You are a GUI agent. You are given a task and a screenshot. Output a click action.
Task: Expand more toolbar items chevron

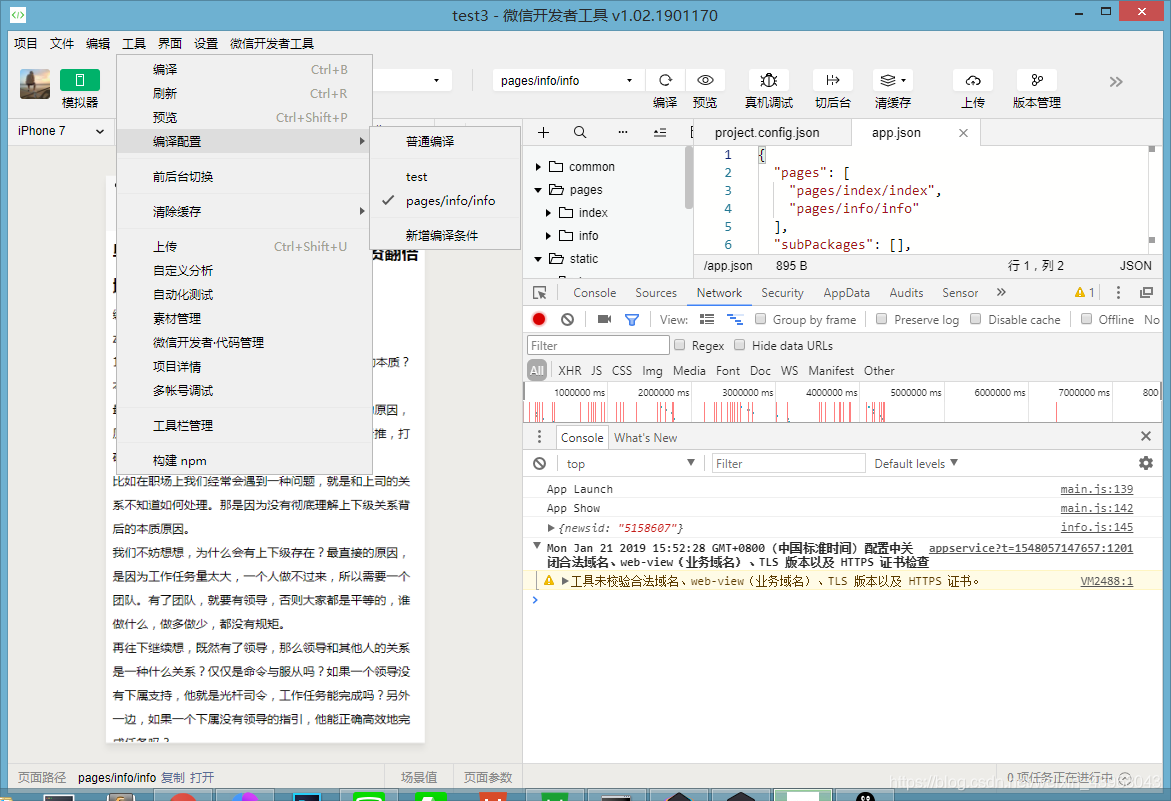[x=1116, y=81]
